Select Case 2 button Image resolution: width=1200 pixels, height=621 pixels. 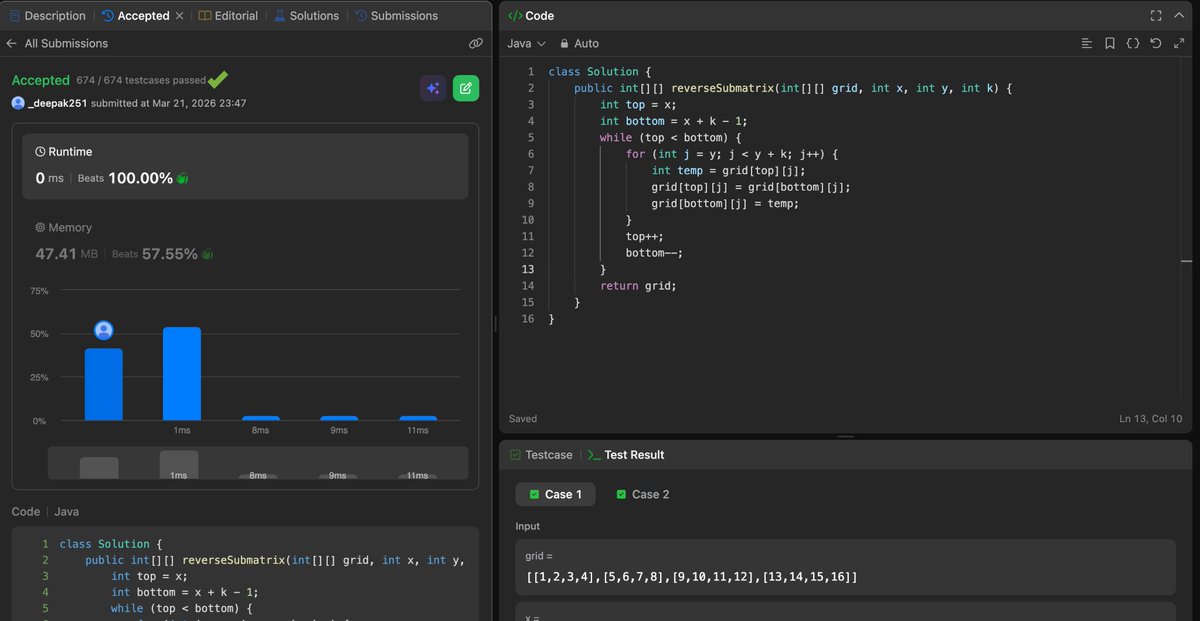pos(642,494)
